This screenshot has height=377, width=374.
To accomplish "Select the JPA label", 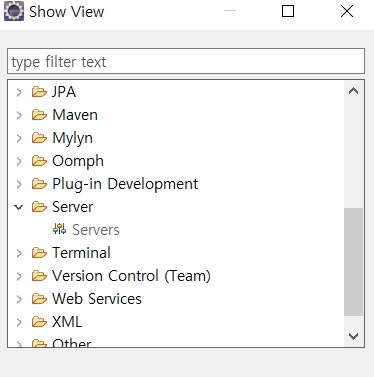I will coord(64,92).
